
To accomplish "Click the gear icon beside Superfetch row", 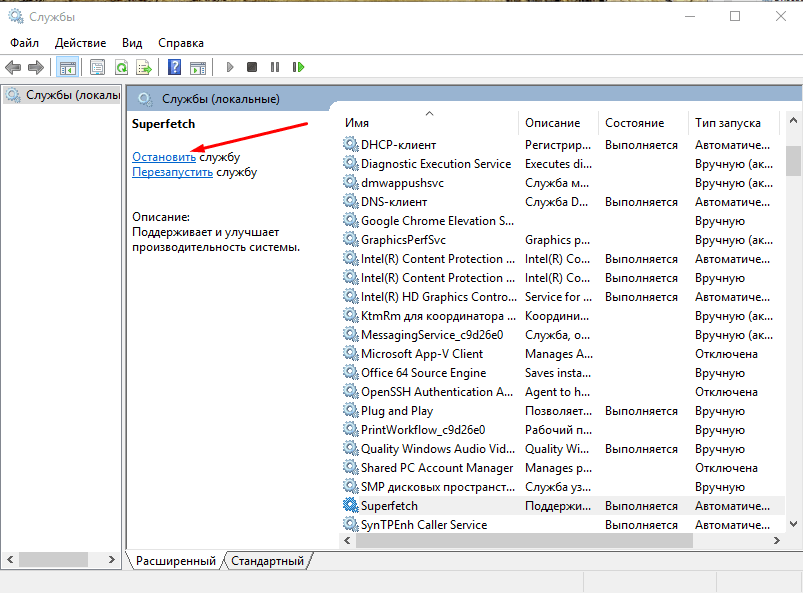I will click(350, 505).
